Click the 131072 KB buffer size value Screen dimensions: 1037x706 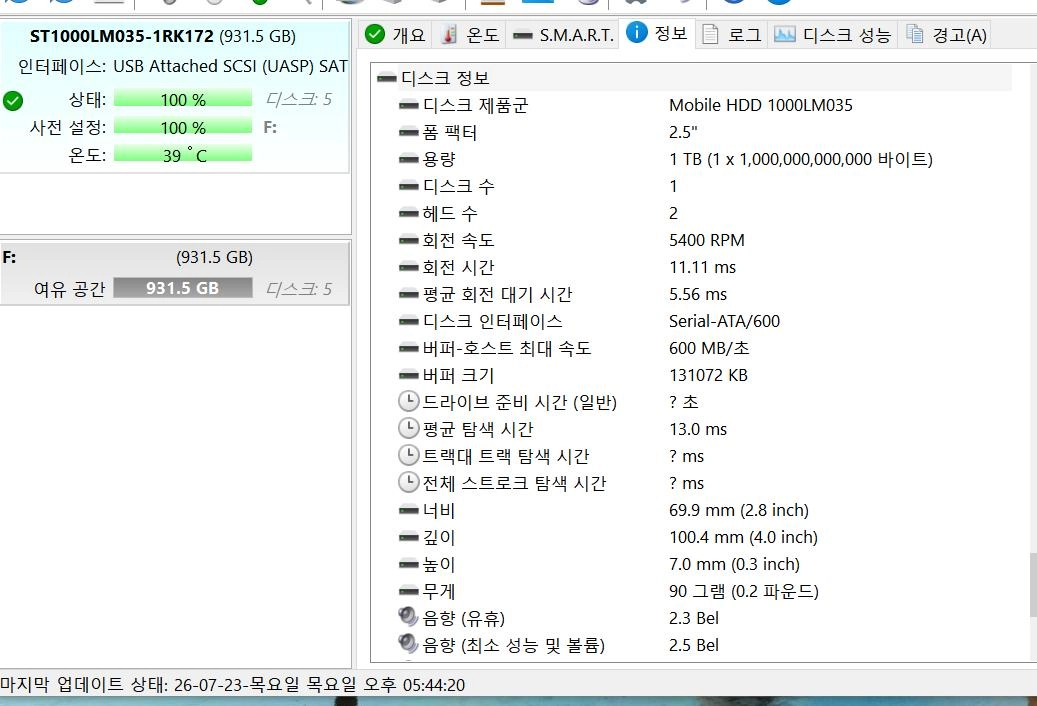[708, 375]
